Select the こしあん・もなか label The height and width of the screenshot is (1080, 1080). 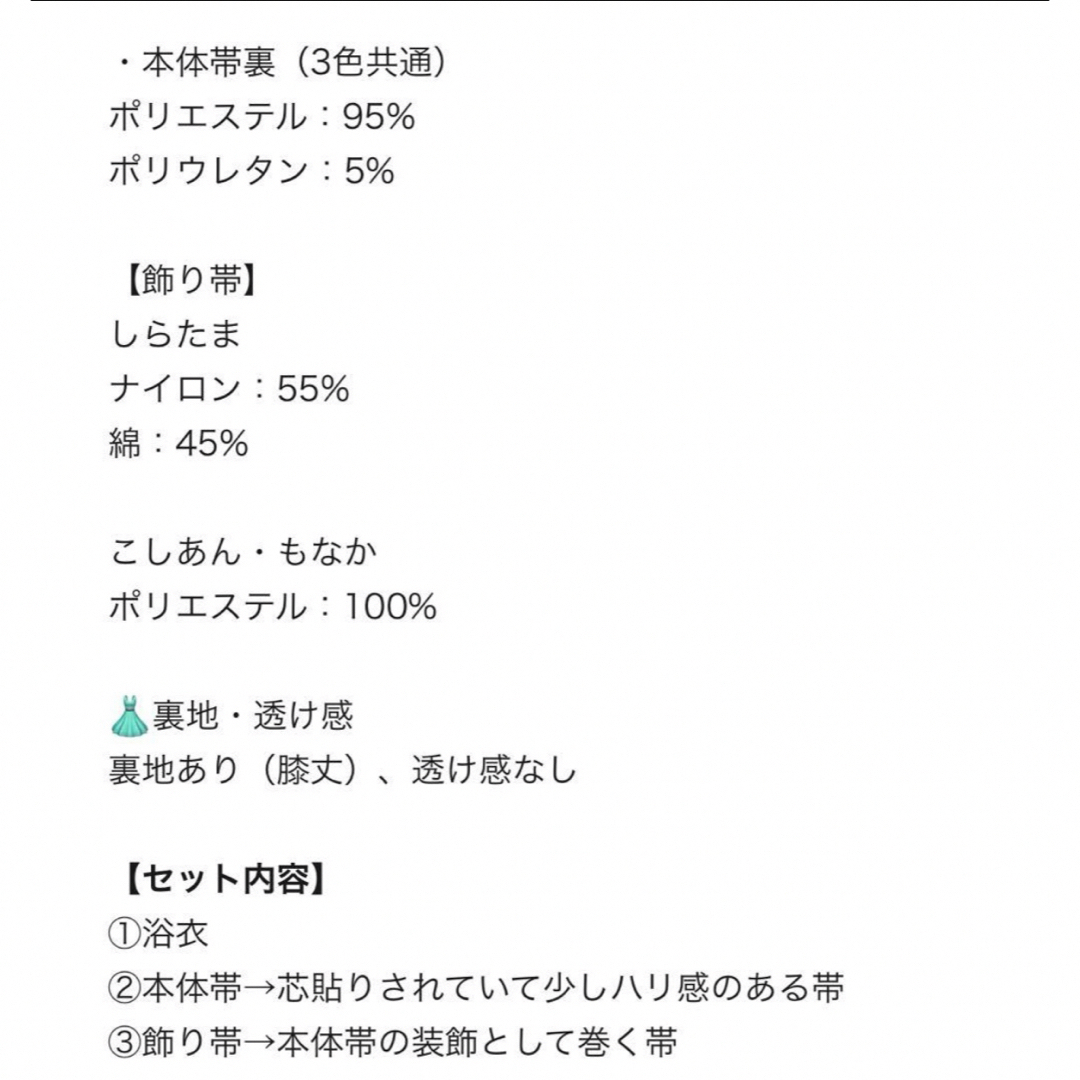[244, 552]
